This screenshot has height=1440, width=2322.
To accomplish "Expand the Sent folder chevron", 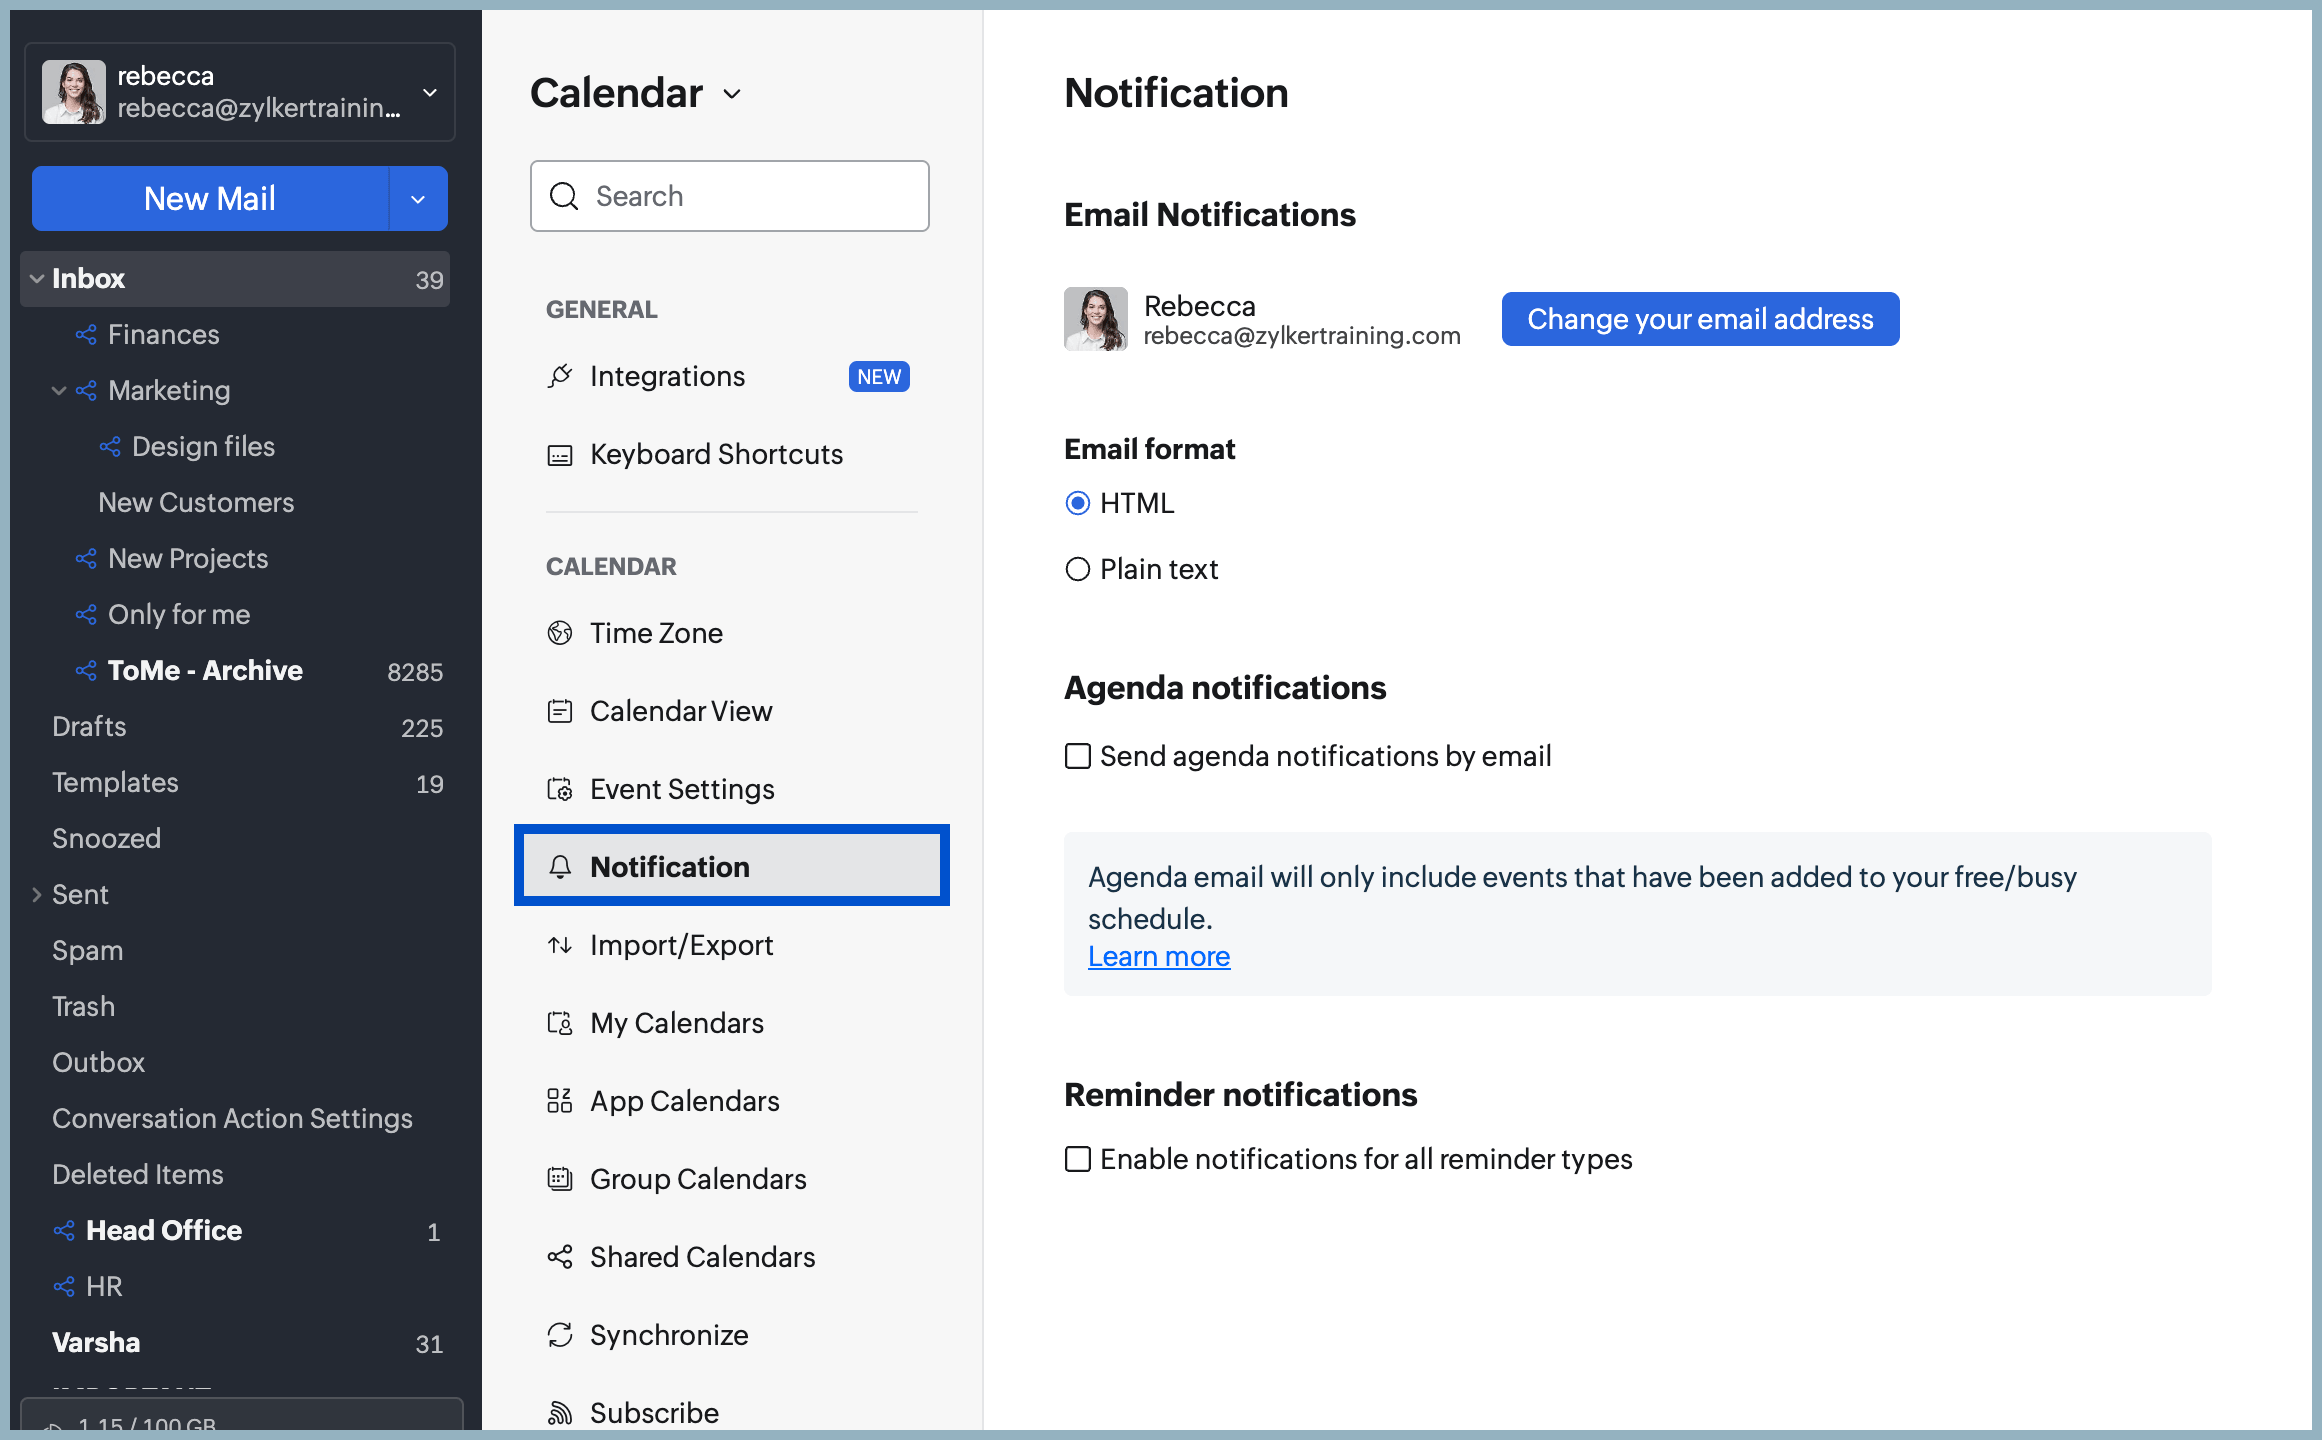I will [x=37, y=894].
